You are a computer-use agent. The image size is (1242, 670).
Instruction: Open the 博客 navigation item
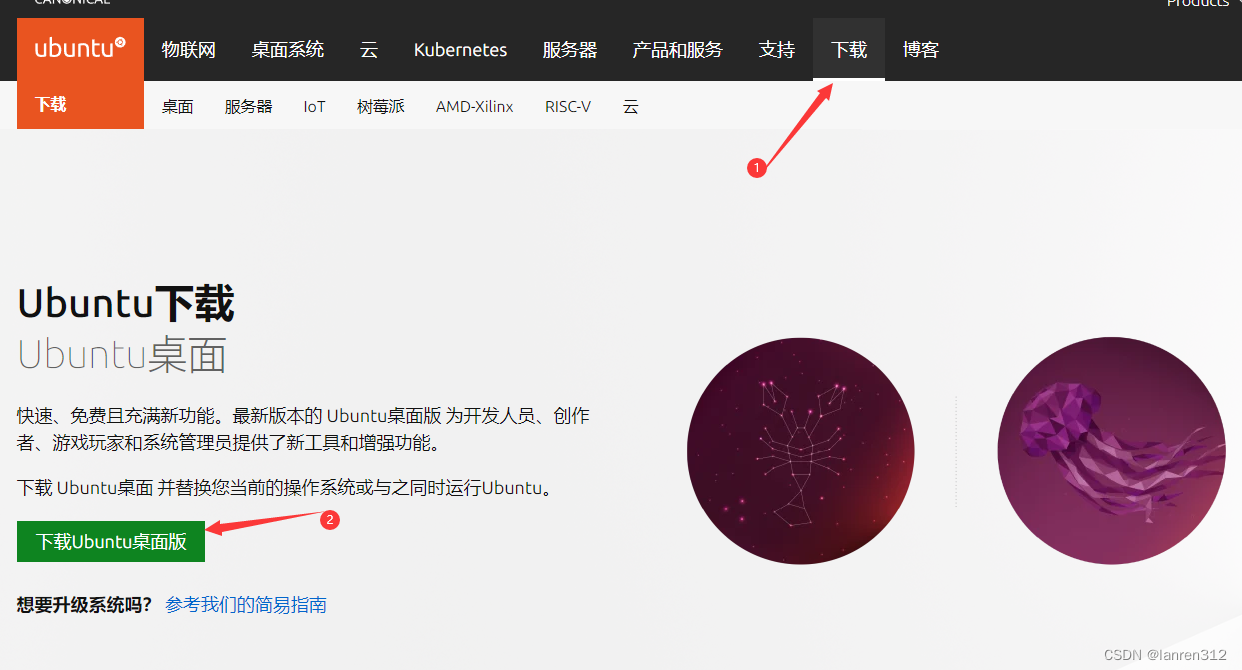point(921,50)
